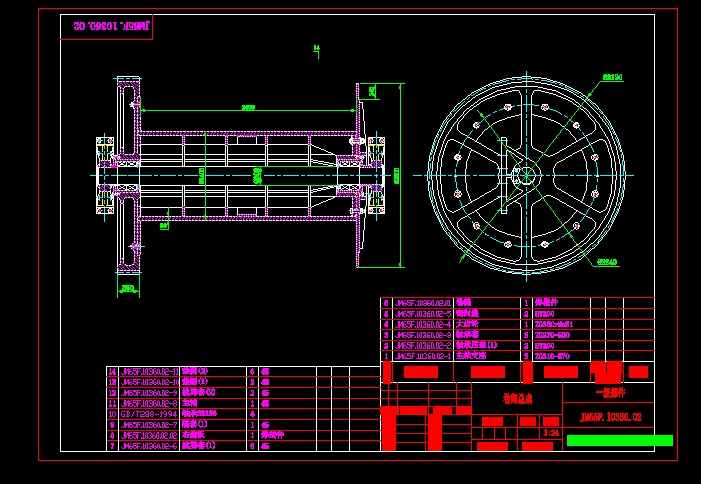Click the 1:24 scale value in the title block
The width and height of the screenshot is (701, 484).
(x=551, y=433)
